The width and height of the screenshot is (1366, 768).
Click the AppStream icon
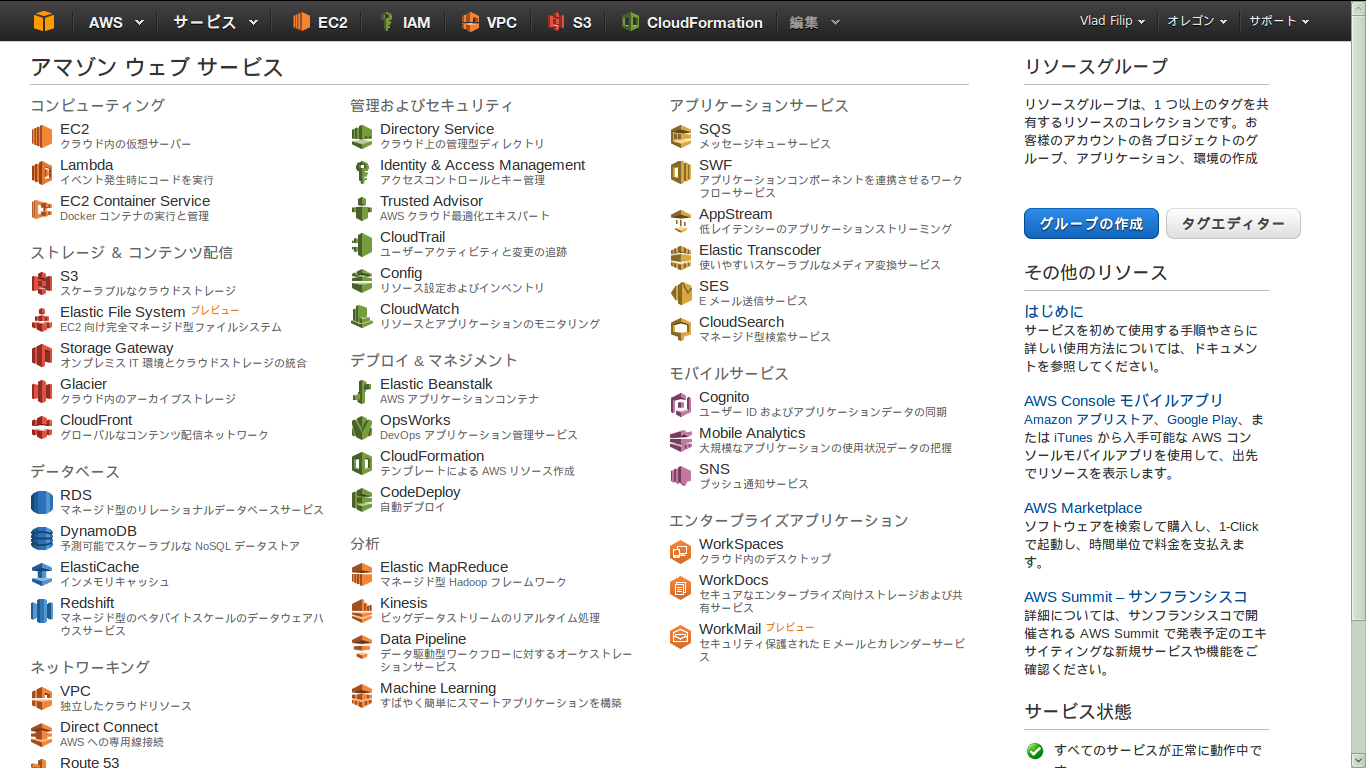[680, 221]
